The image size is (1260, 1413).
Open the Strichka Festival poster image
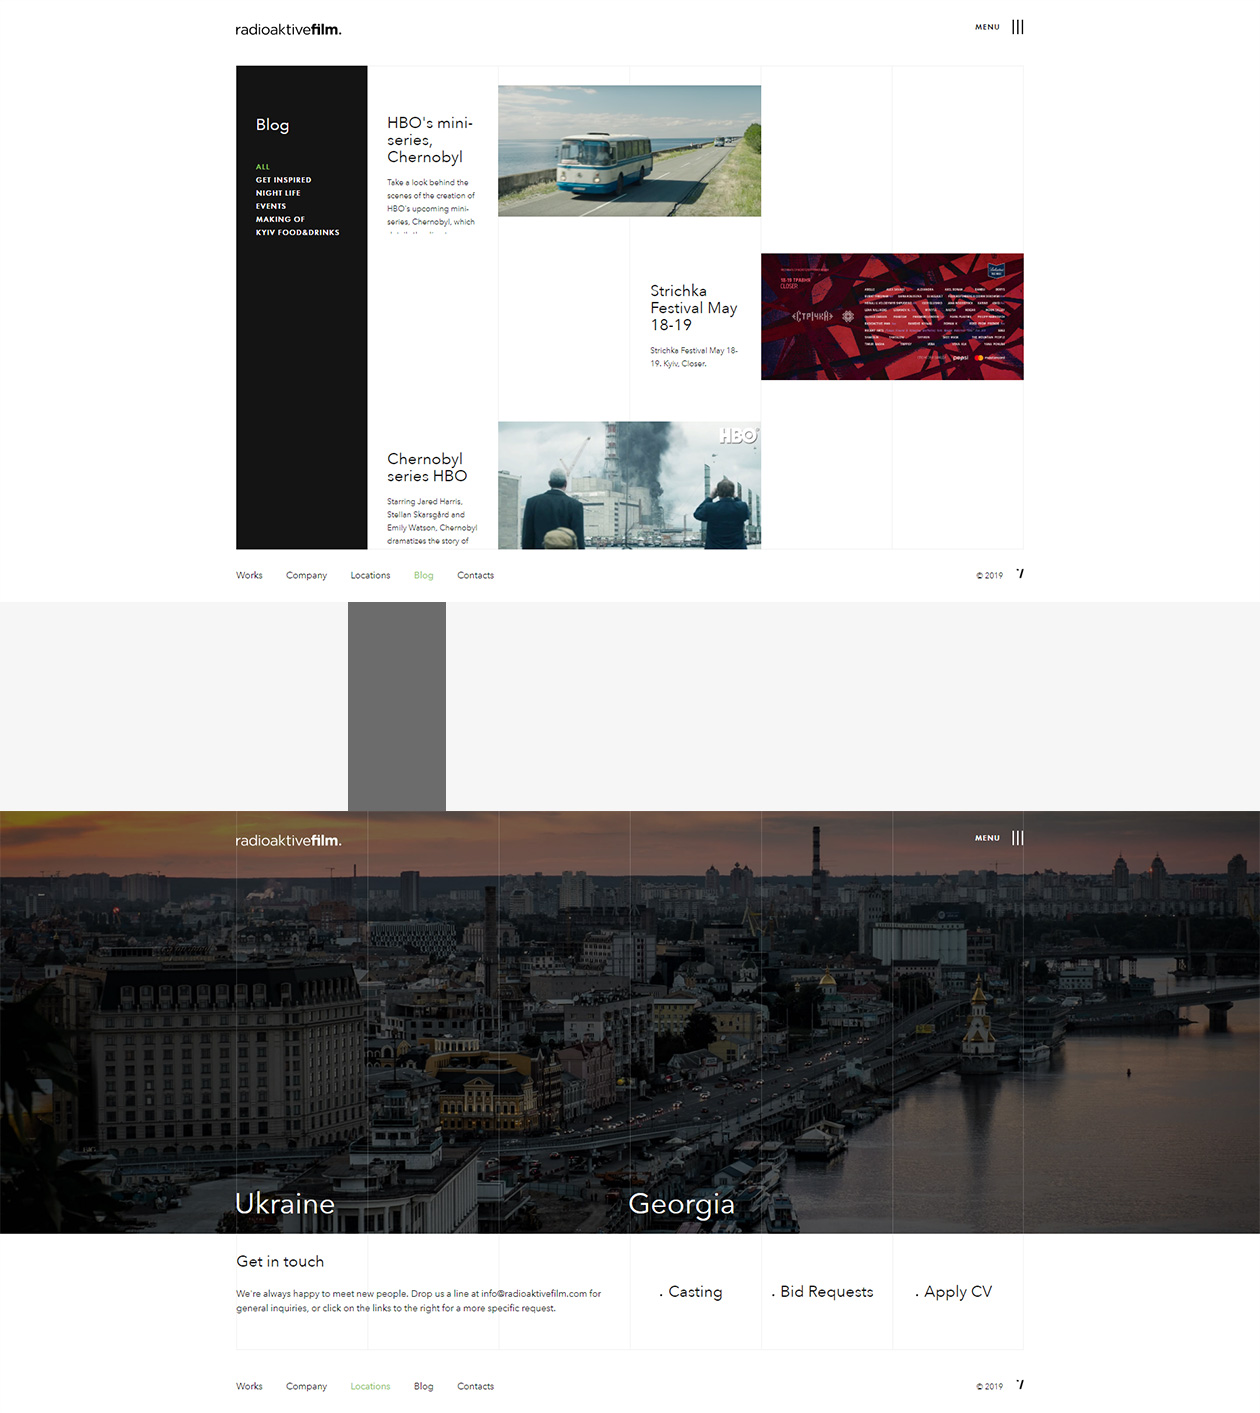[892, 317]
